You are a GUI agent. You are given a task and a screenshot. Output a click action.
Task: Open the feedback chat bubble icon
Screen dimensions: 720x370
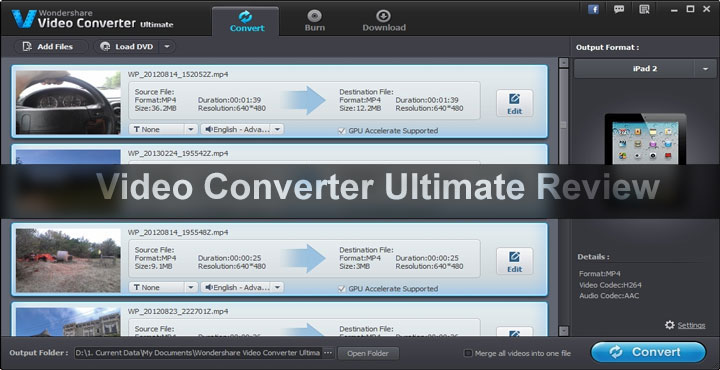click(619, 9)
